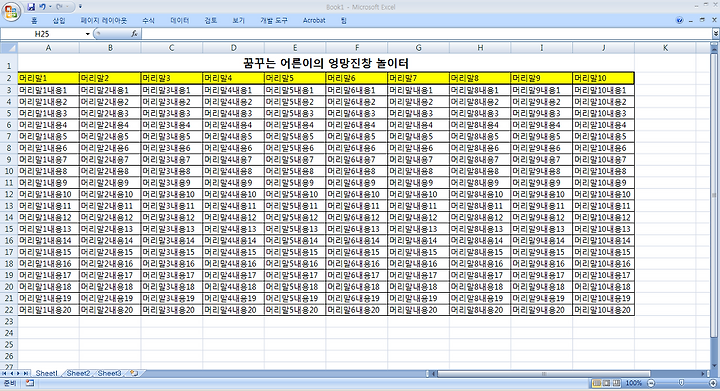Switch to Sheet3 tab
The width and height of the screenshot is (720, 391).
[109, 373]
